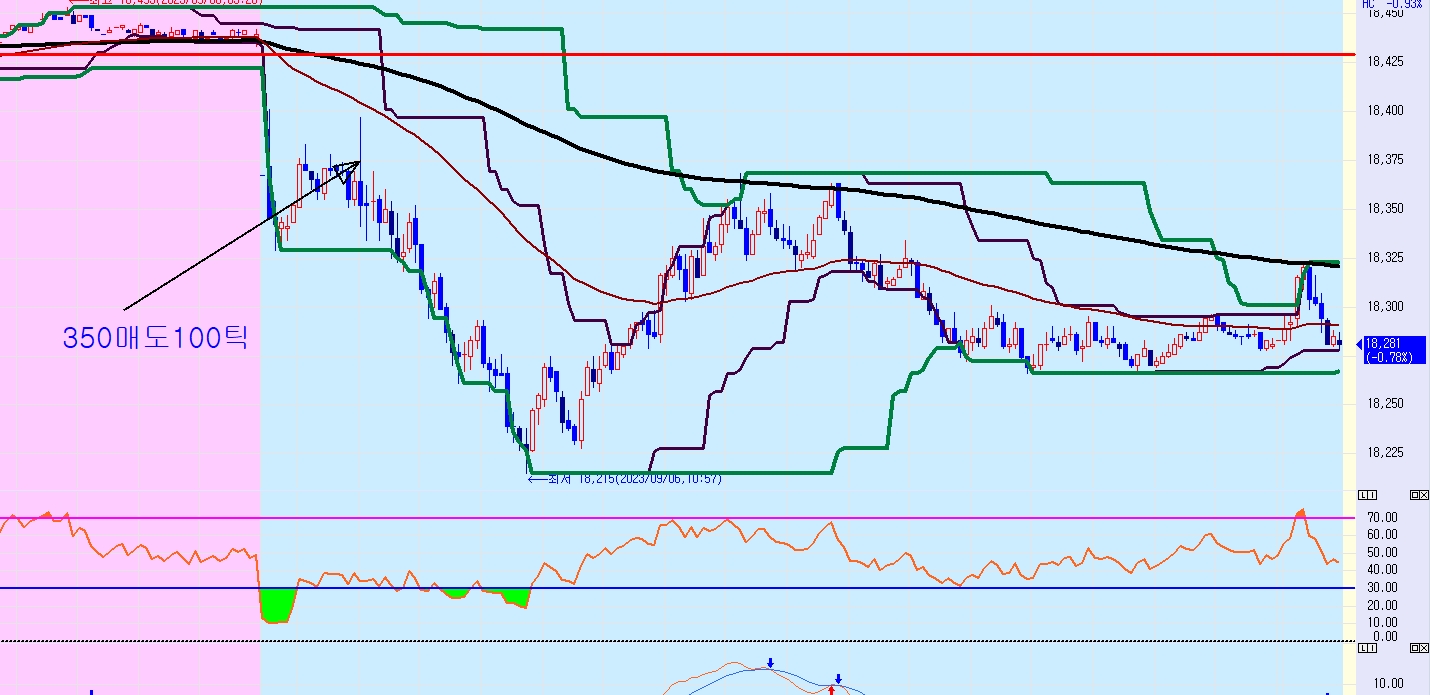Click the 18,375 price axis label
Image resolution: width=1430 pixels, height=695 pixels.
1386,160
